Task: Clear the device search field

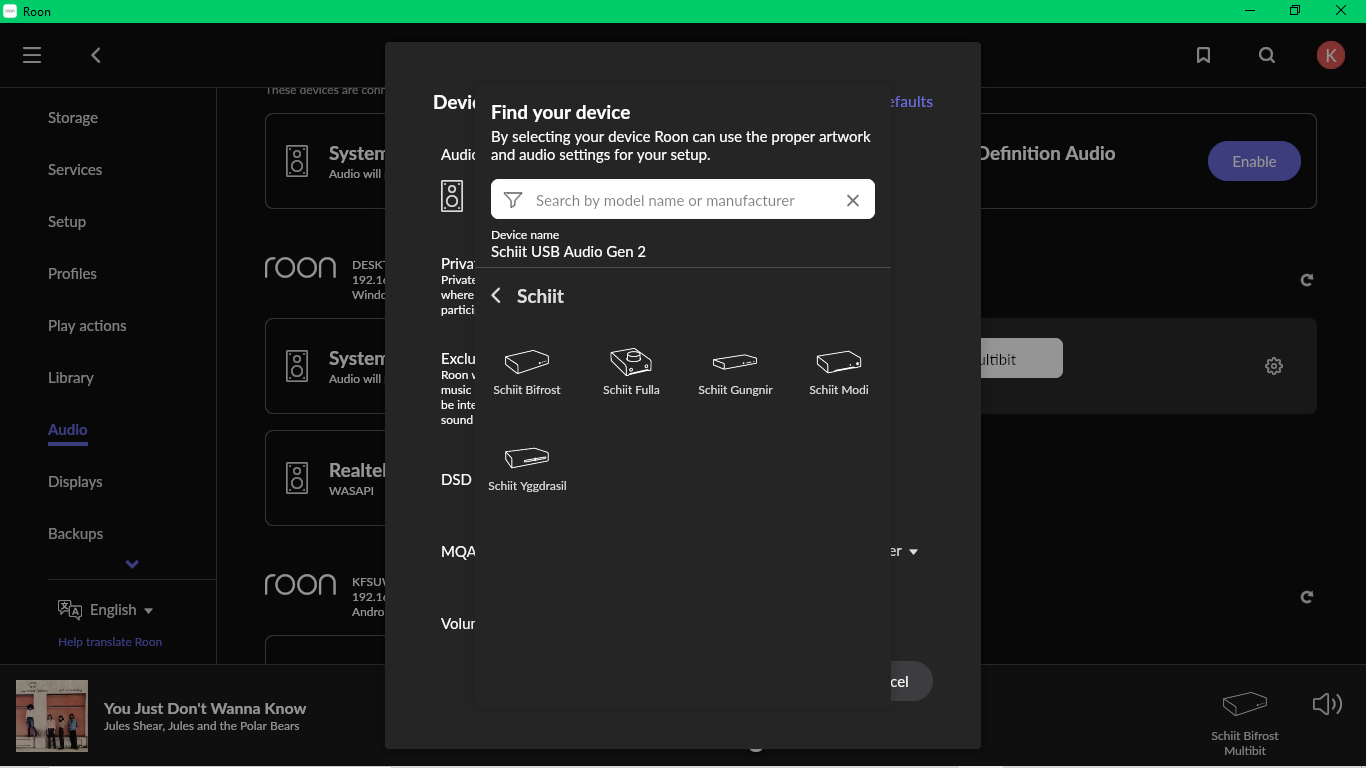Action: [852, 200]
